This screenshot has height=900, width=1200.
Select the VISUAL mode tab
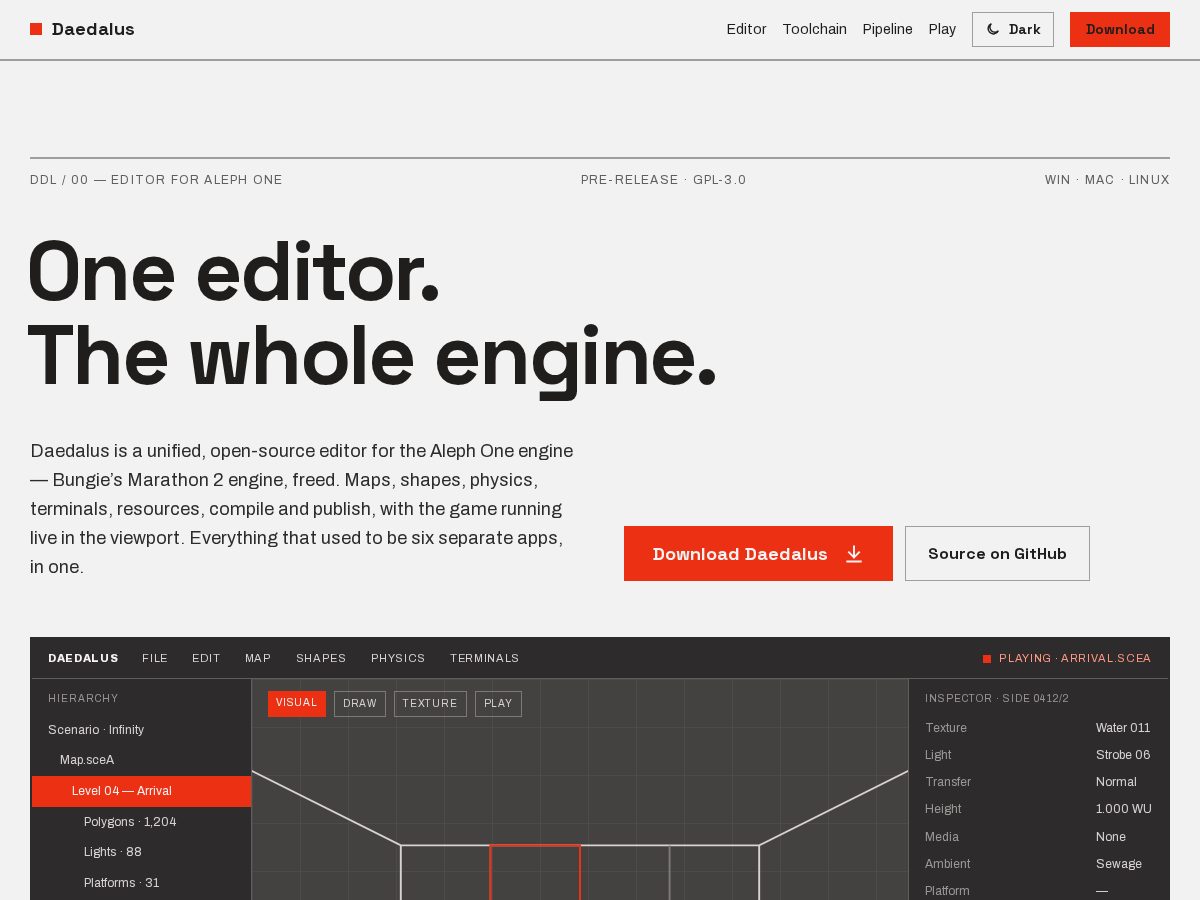(x=297, y=703)
